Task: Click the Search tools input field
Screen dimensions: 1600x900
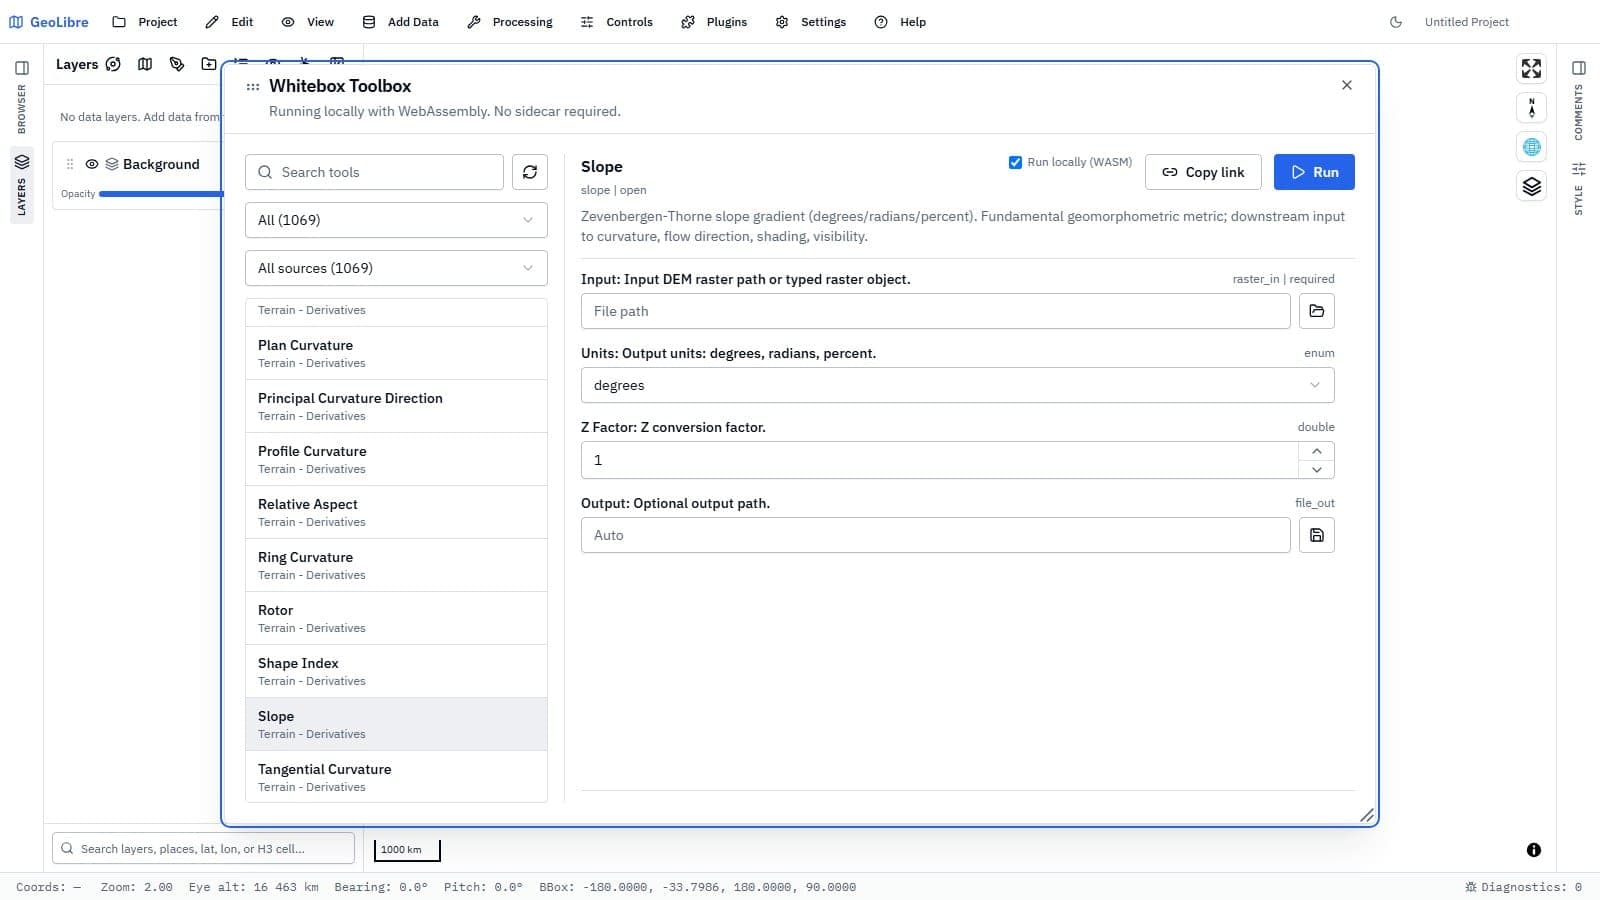Action: 374,172
